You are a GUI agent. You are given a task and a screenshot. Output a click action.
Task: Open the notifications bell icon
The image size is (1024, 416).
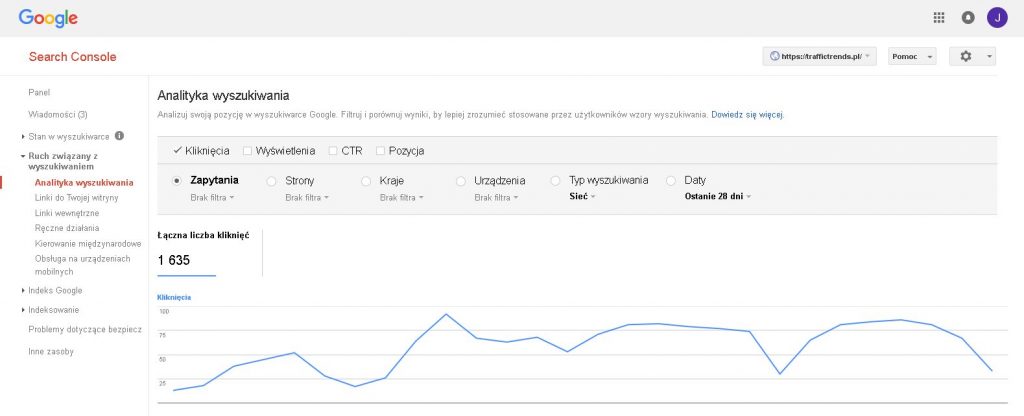(x=968, y=18)
